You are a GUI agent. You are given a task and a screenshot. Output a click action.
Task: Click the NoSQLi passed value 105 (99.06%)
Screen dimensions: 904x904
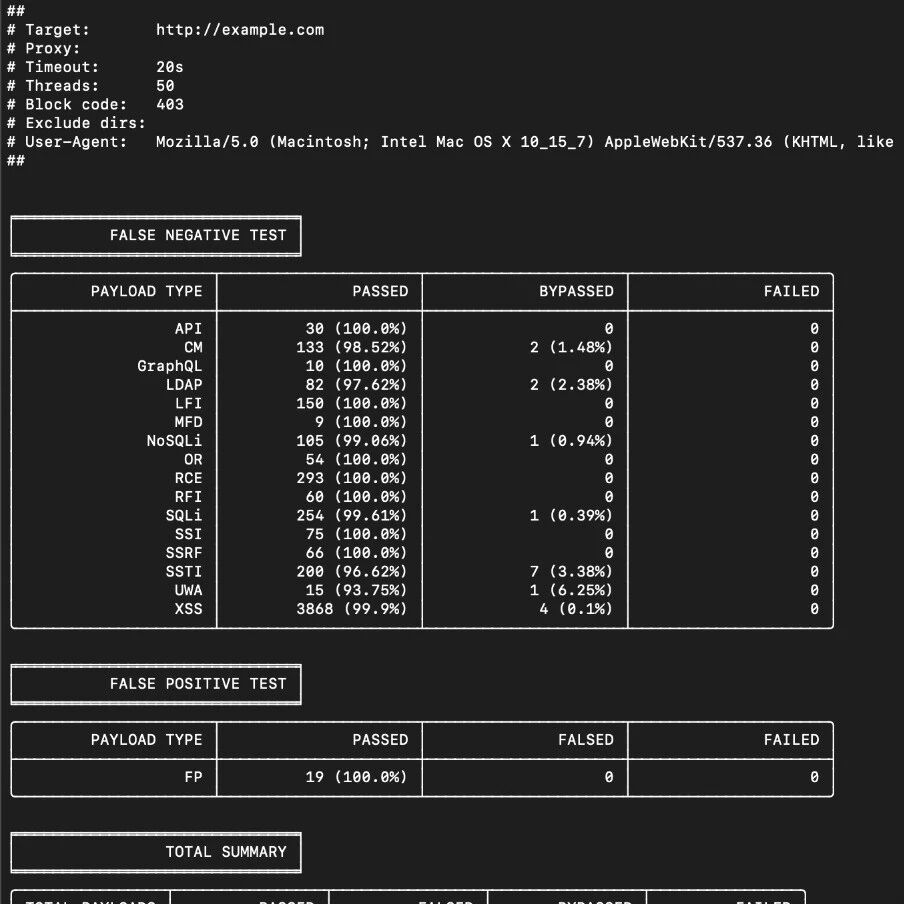coord(352,440)
